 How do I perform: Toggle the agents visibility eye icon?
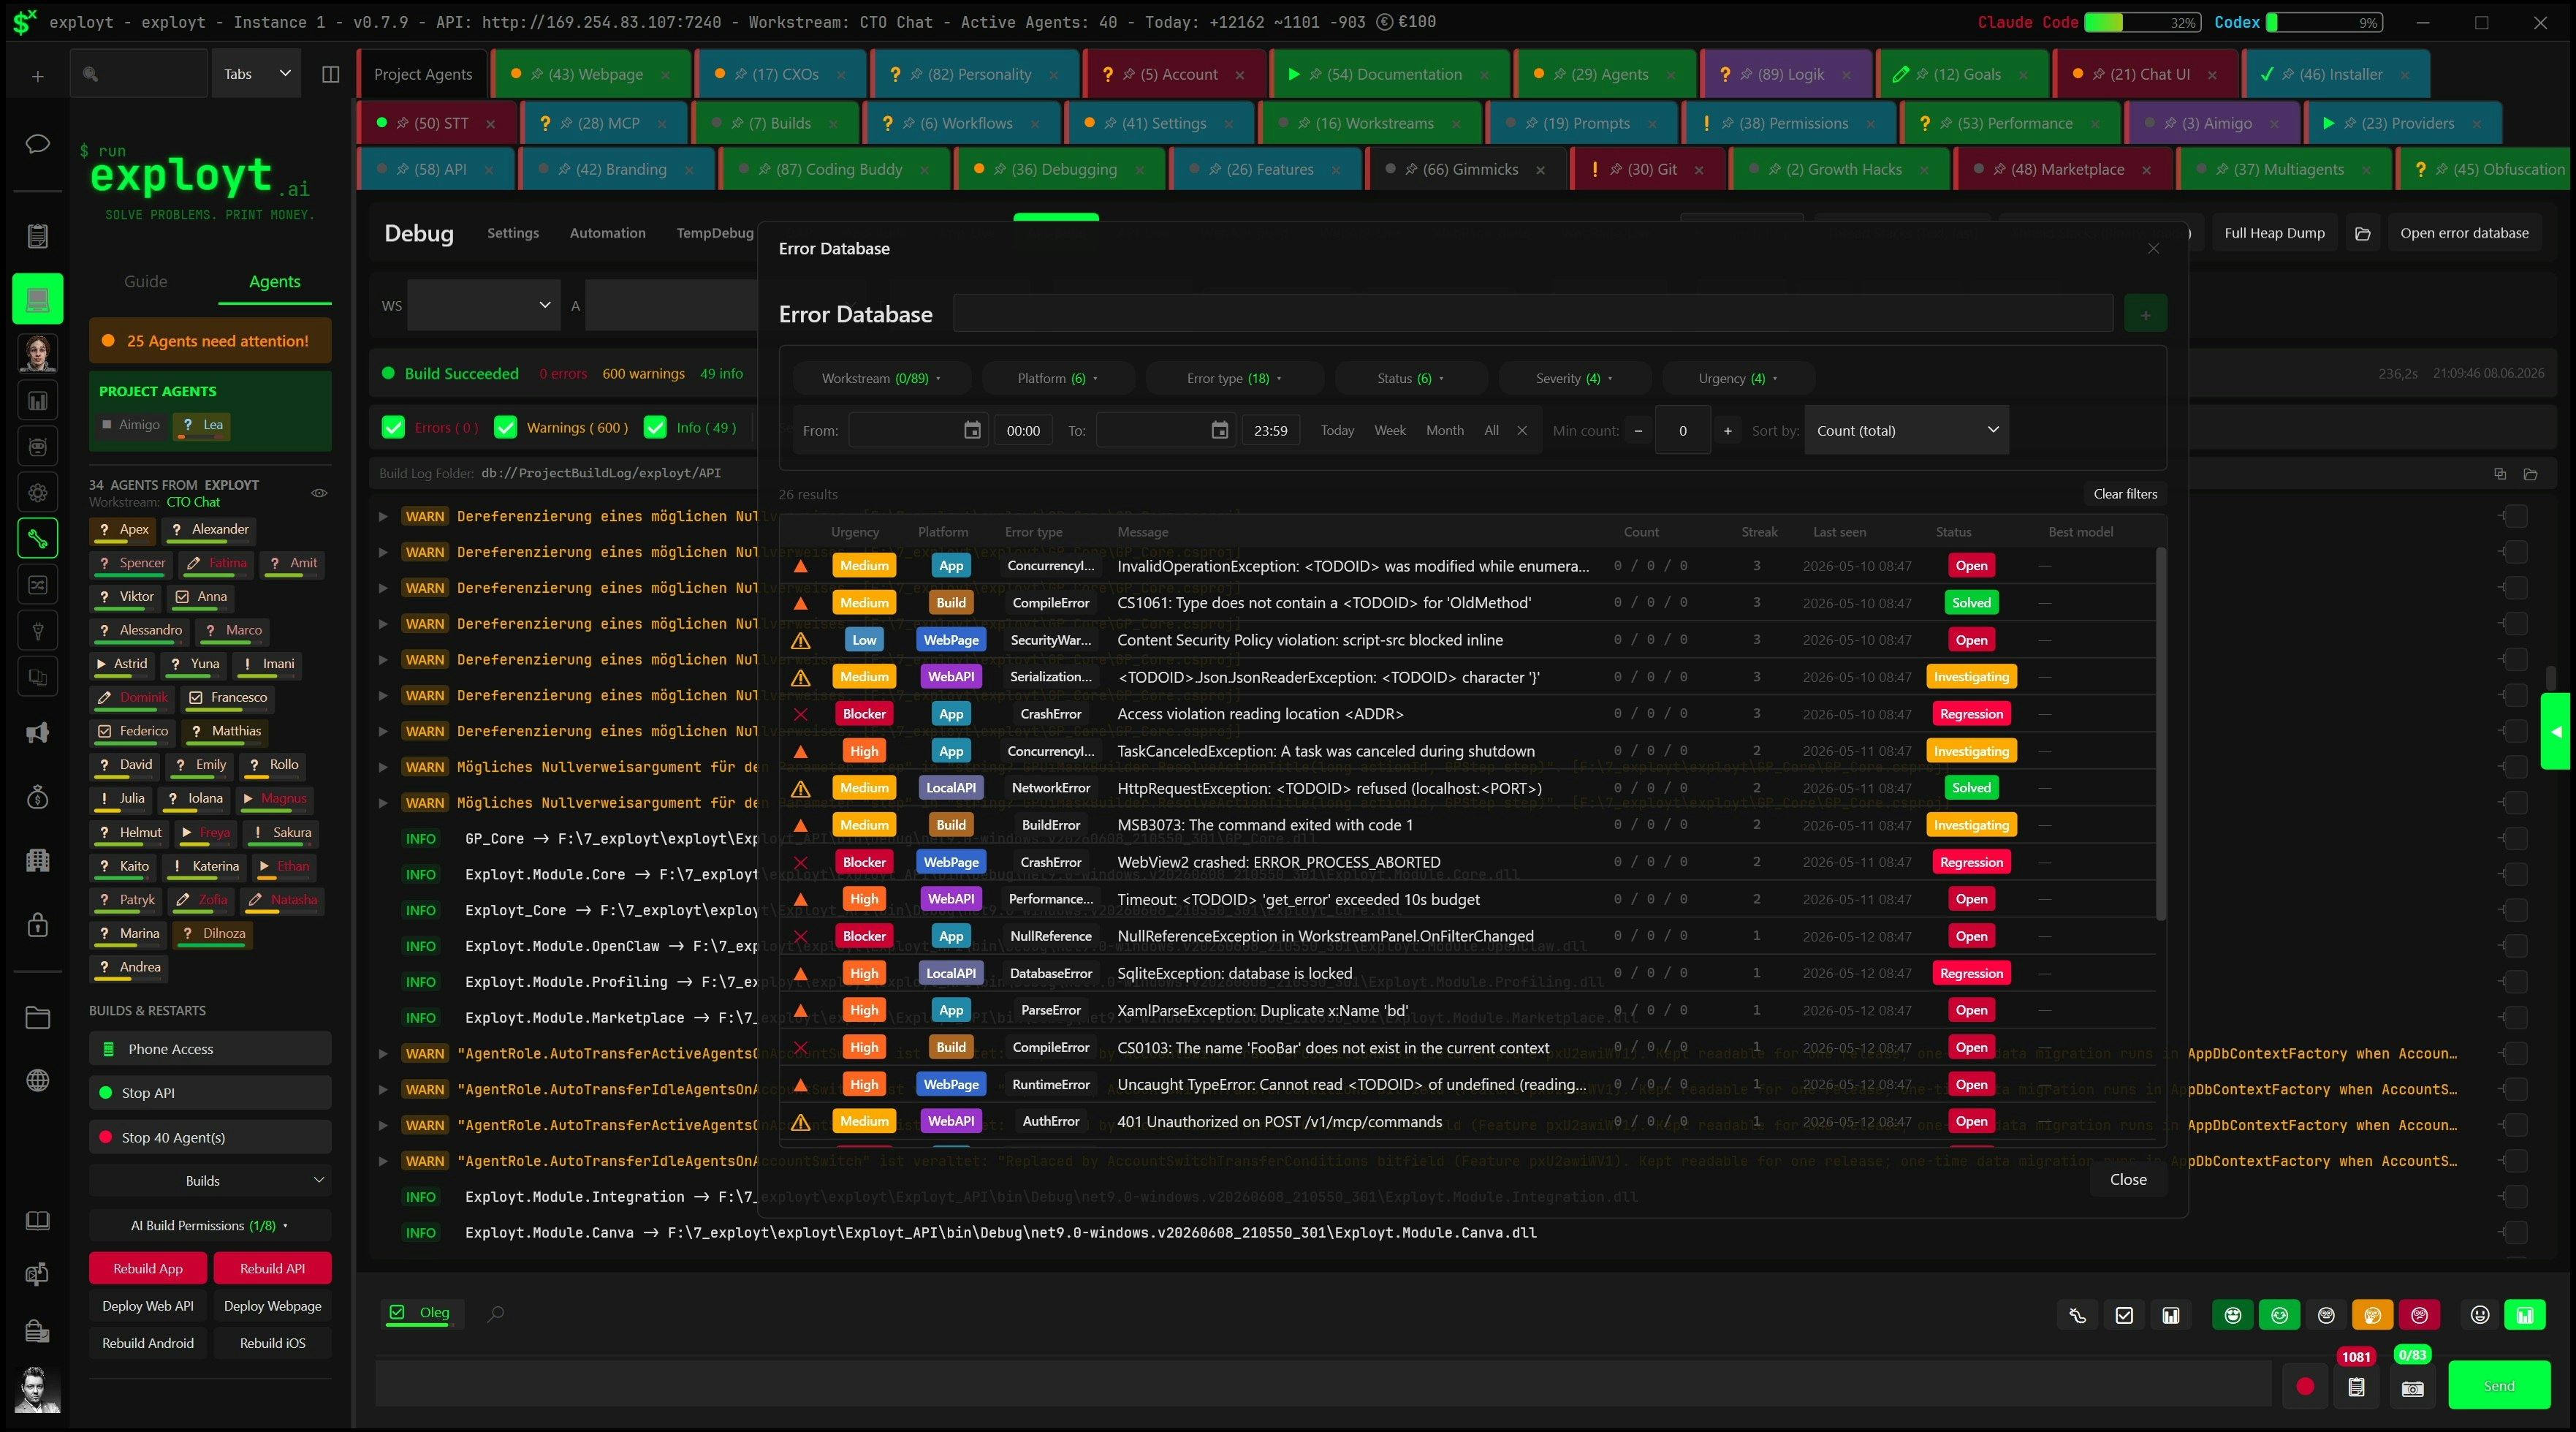point(319,493)
